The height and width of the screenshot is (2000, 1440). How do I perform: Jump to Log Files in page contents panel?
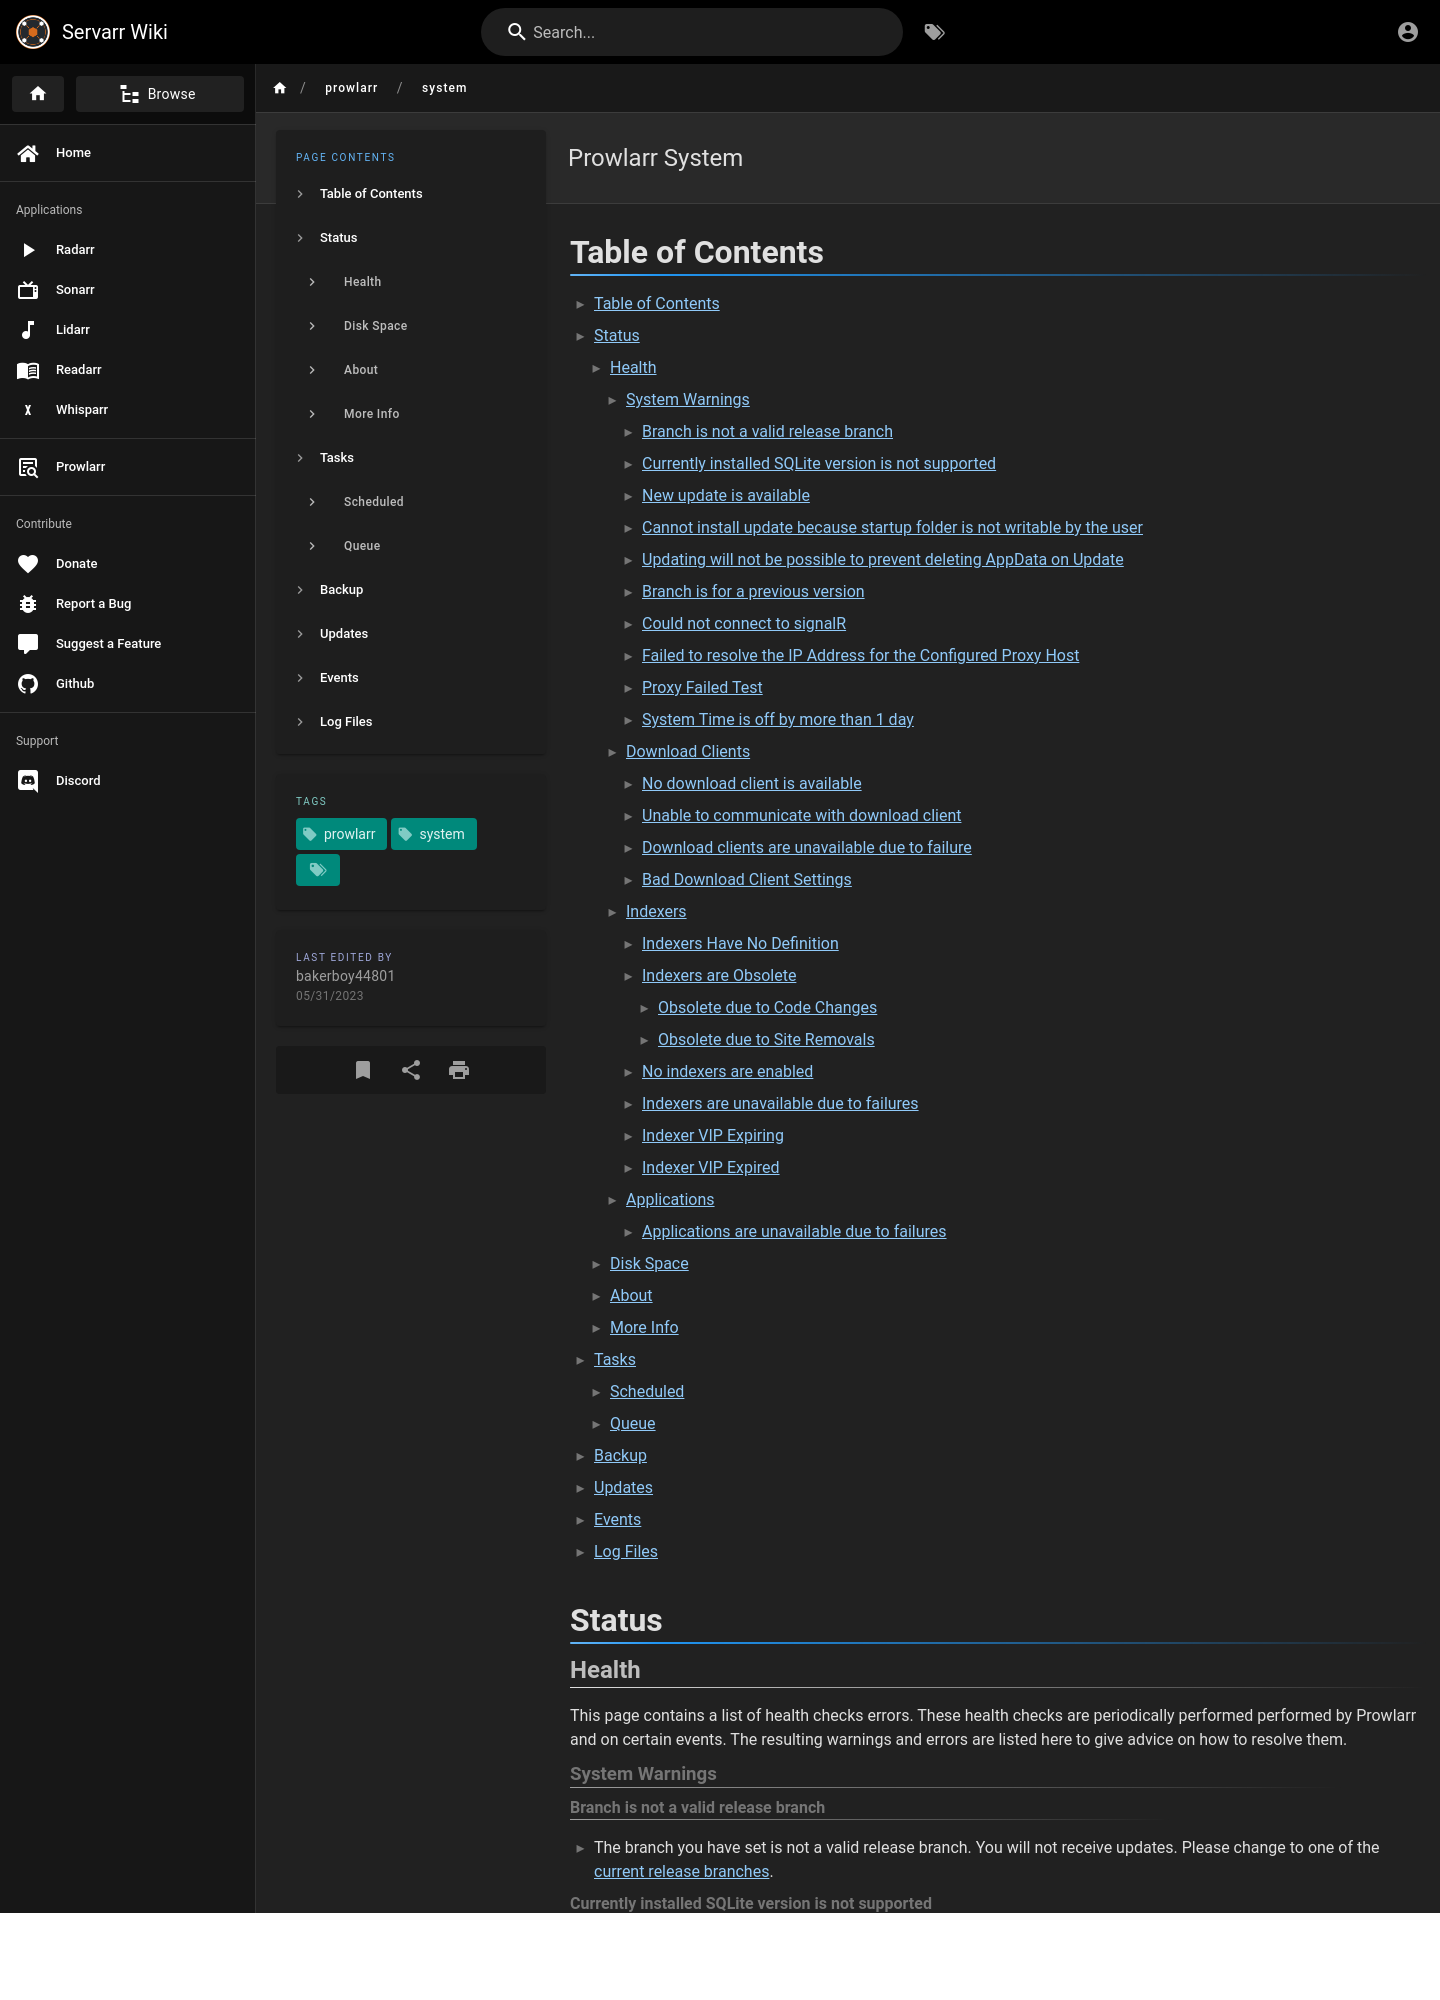[x=346, y=722]
